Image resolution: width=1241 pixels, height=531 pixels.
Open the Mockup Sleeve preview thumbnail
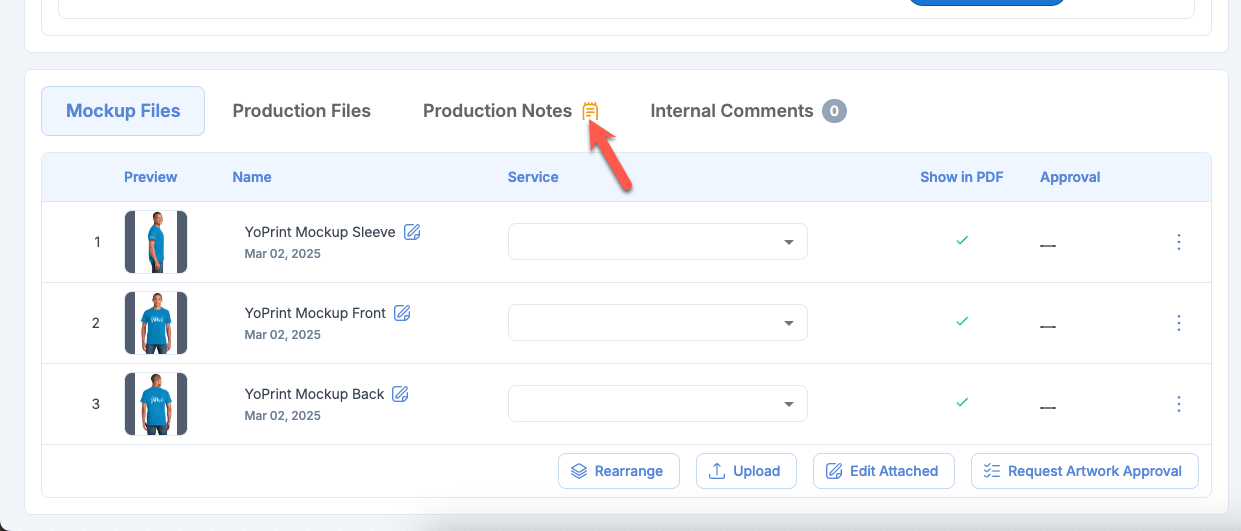(156, 242)
